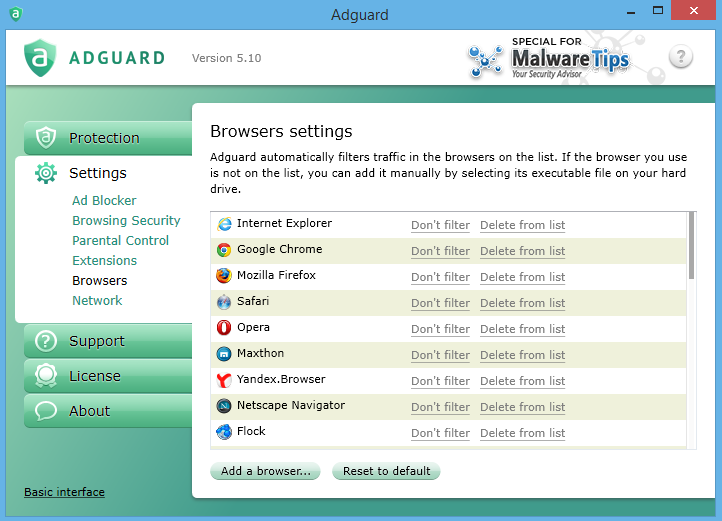Click the Safari compass icon

point(224,302)
